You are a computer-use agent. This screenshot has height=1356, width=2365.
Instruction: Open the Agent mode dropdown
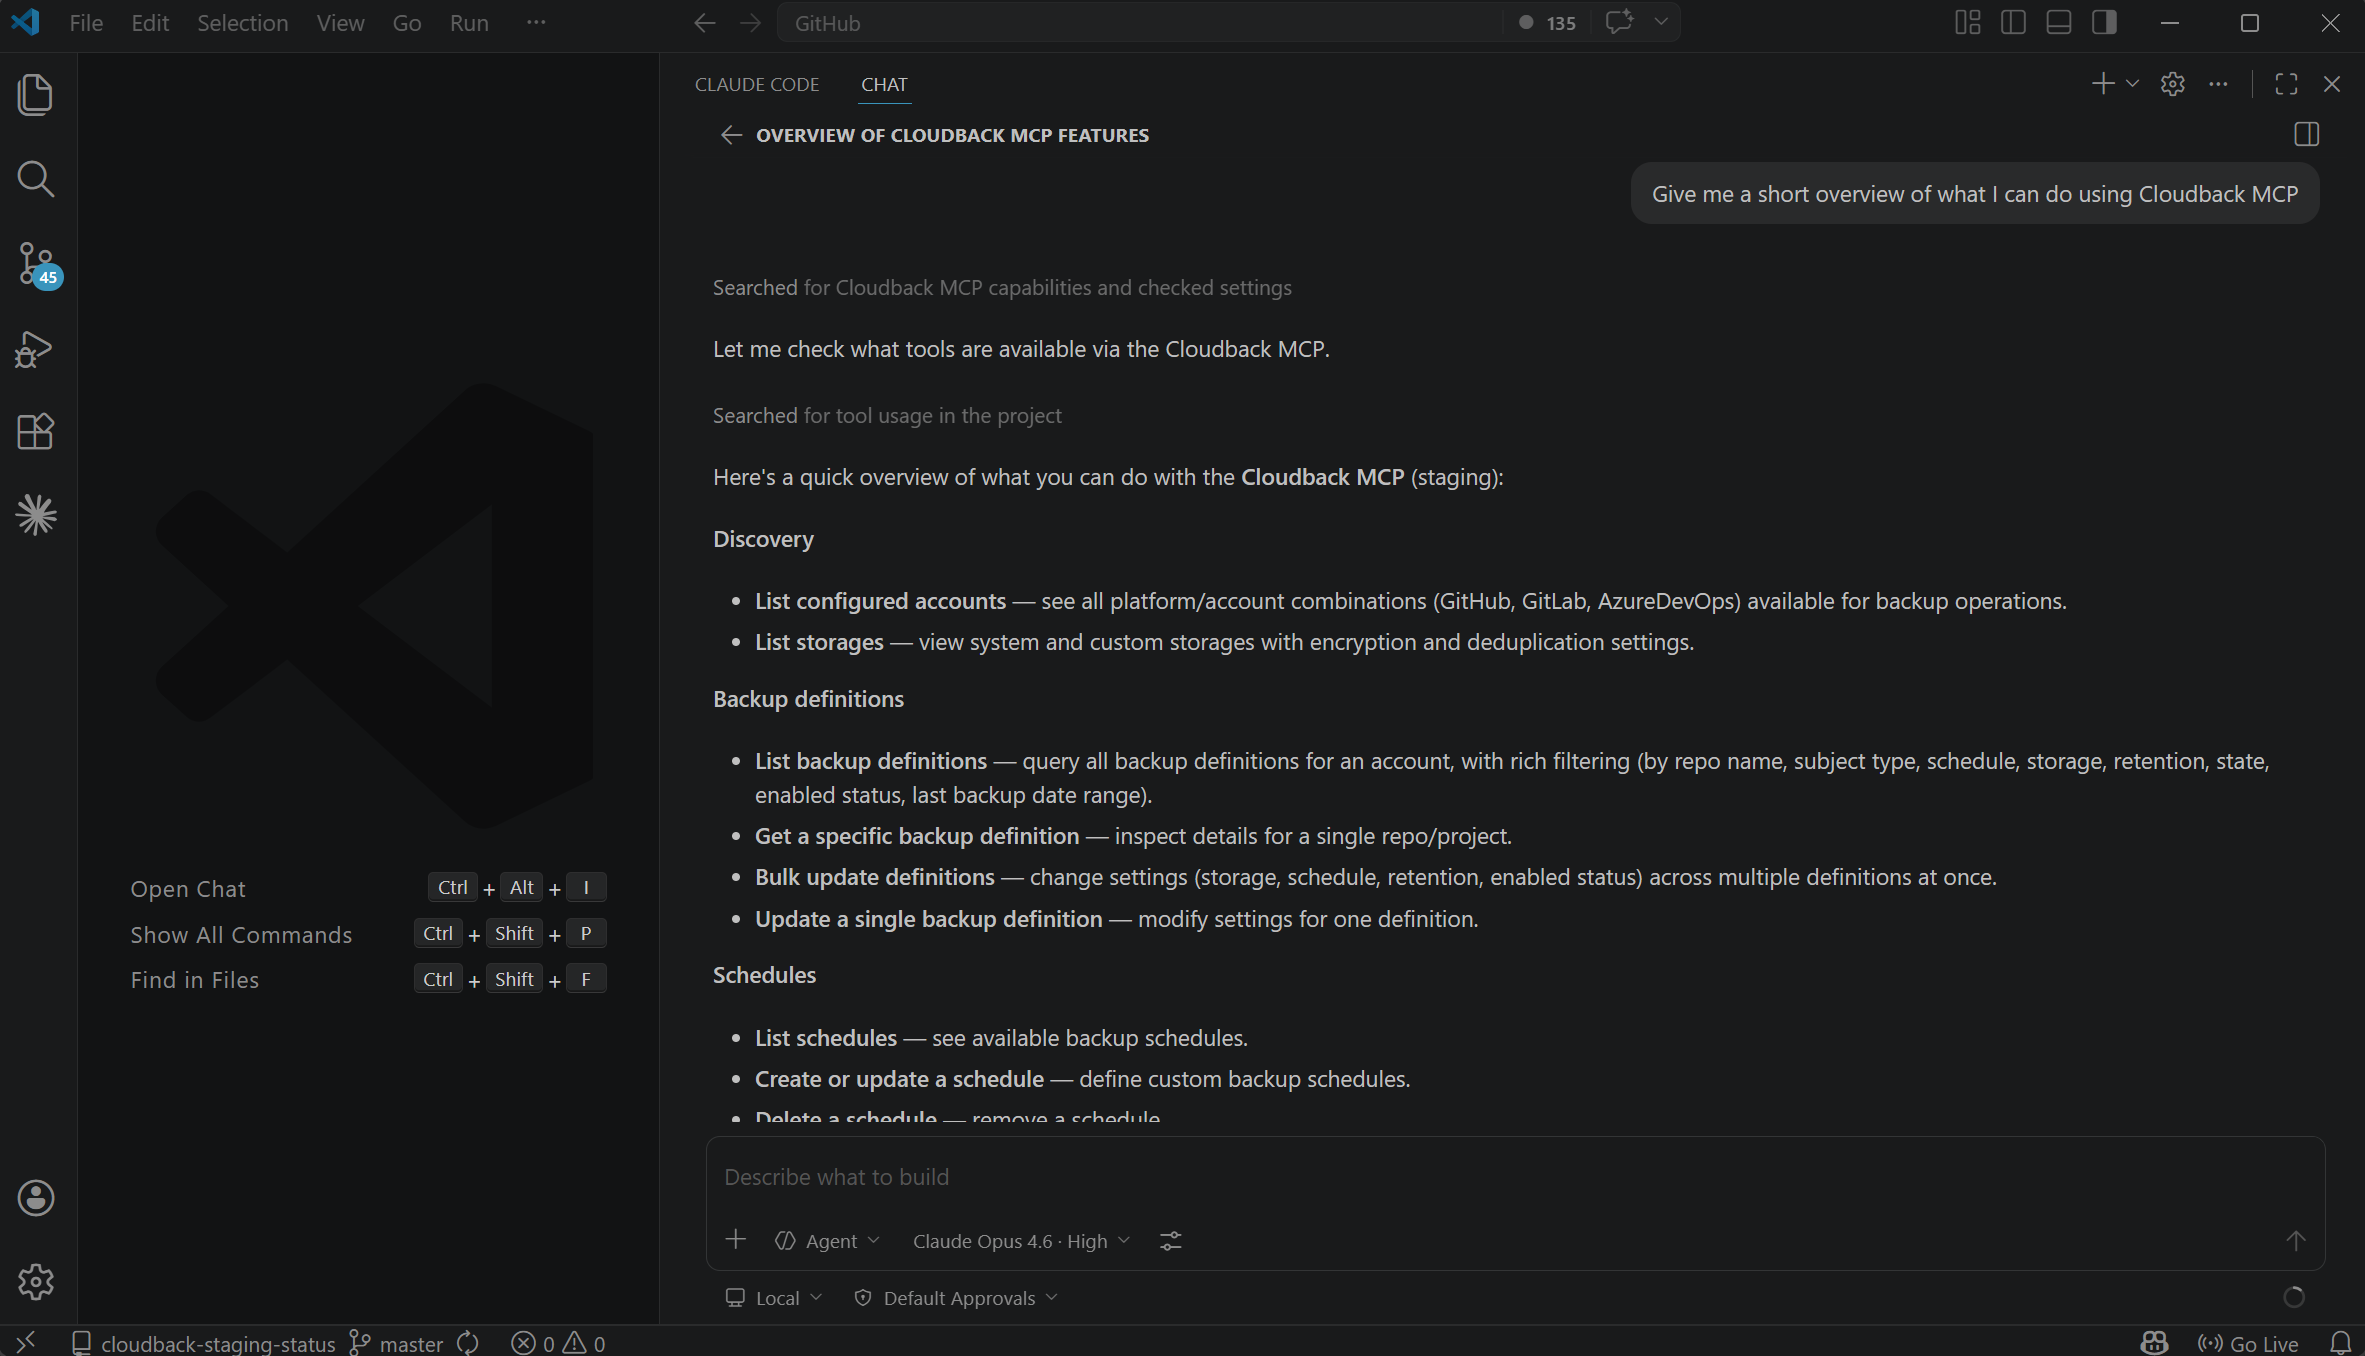827,1241
